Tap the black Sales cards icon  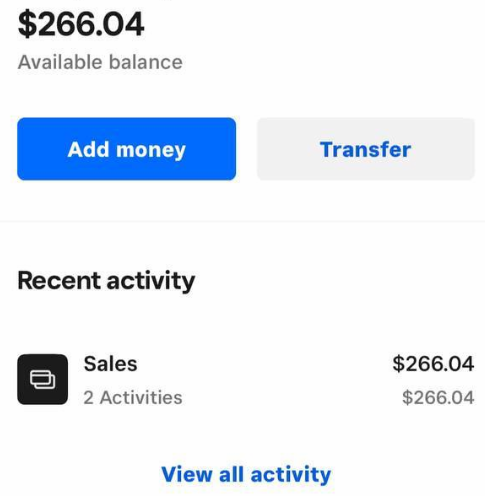(42, 379)
